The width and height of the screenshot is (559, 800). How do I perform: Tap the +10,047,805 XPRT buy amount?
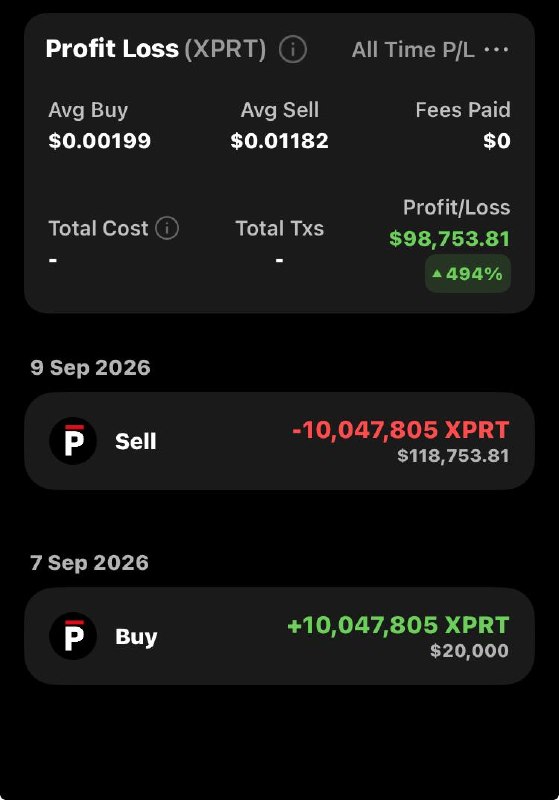[x=398, y=624]
